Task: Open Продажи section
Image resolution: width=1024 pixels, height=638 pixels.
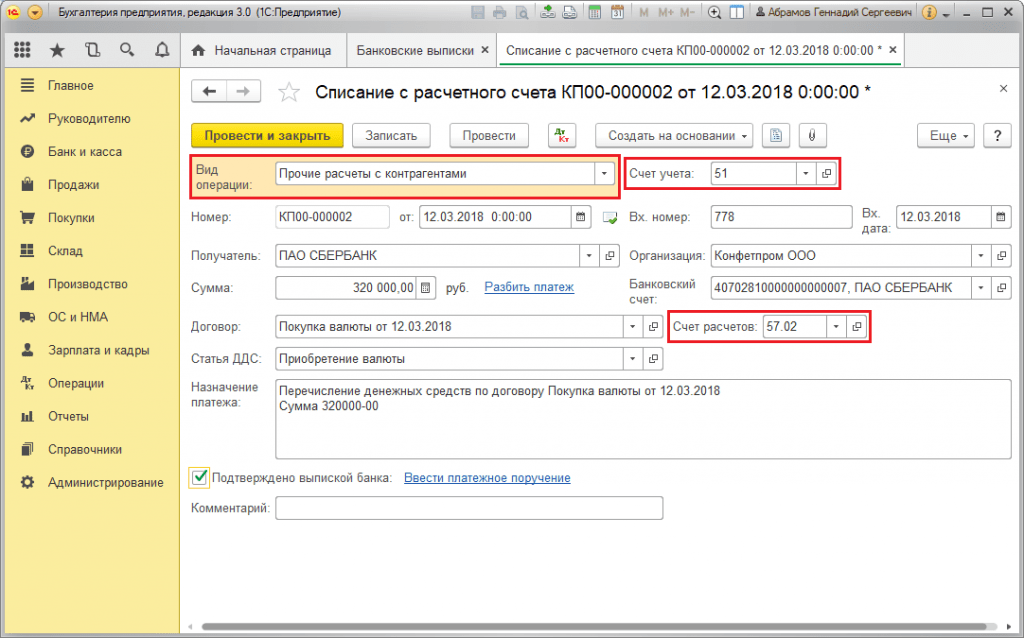Action: click(x=74, y=185)
